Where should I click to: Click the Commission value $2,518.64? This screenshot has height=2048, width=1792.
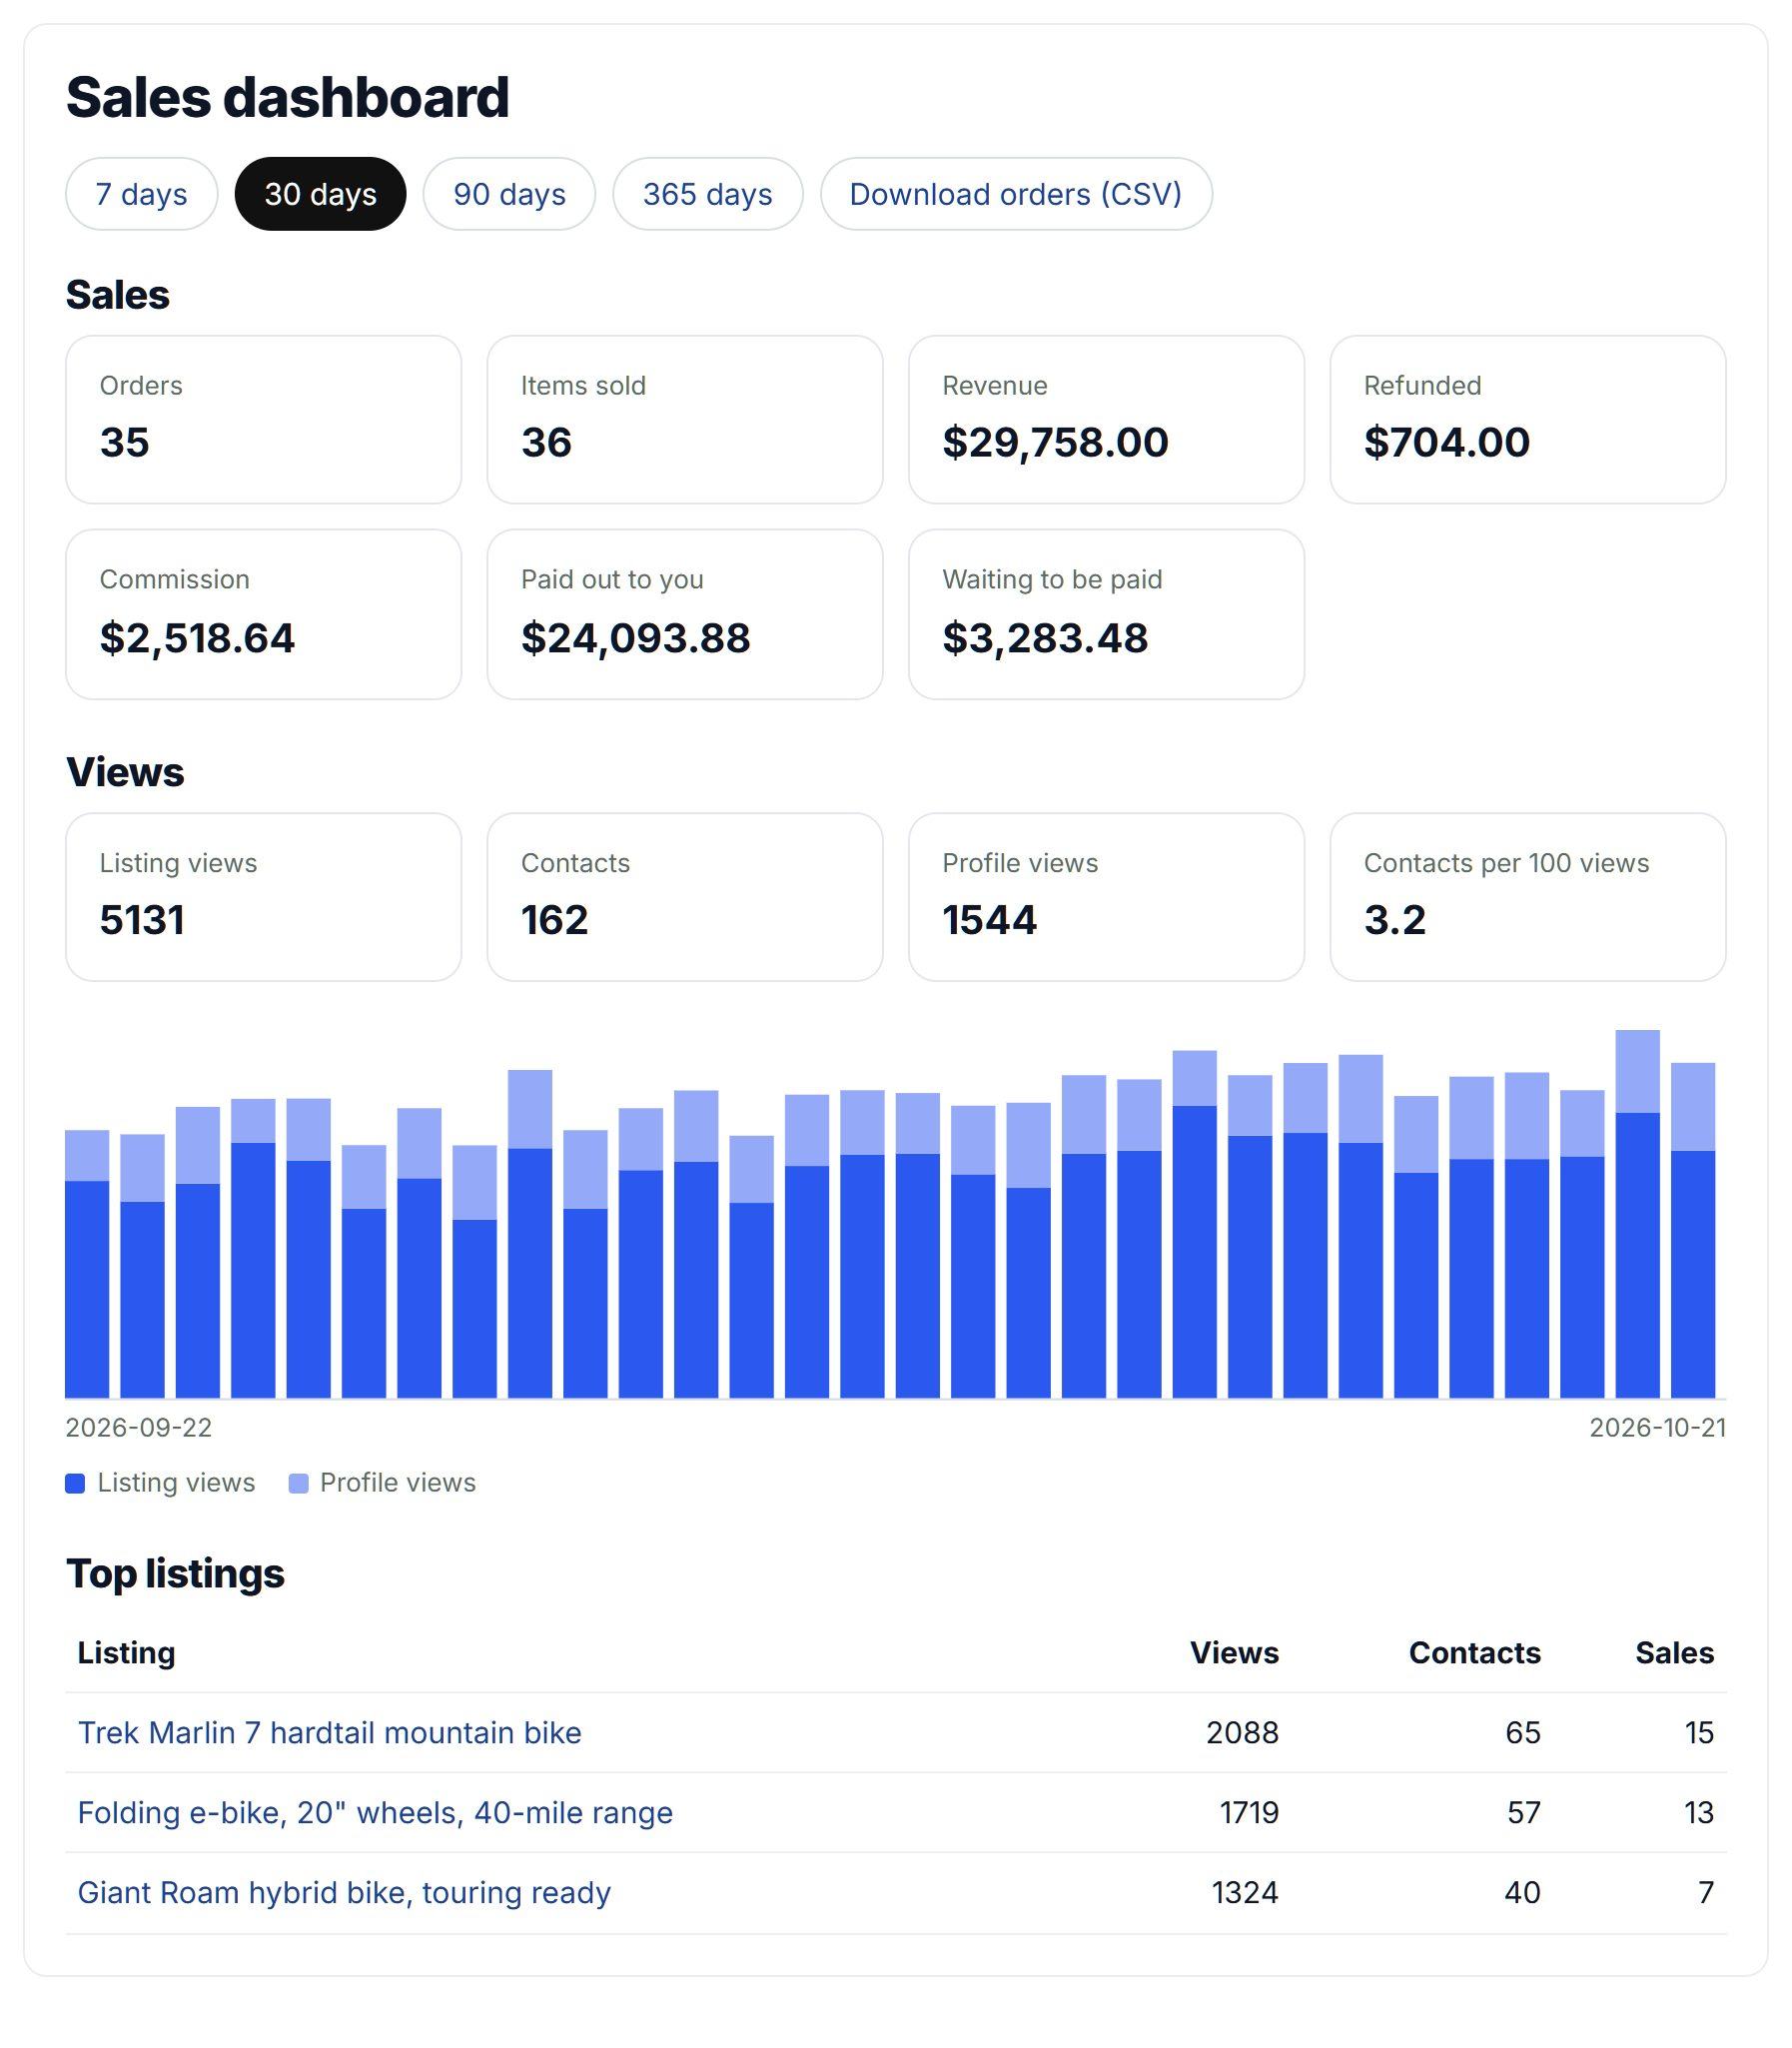(197, 638)
